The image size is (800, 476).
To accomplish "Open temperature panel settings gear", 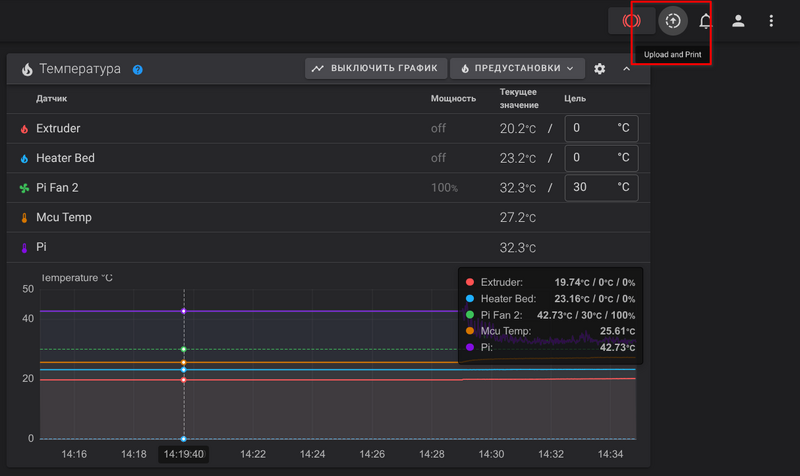I will [600, 69].
